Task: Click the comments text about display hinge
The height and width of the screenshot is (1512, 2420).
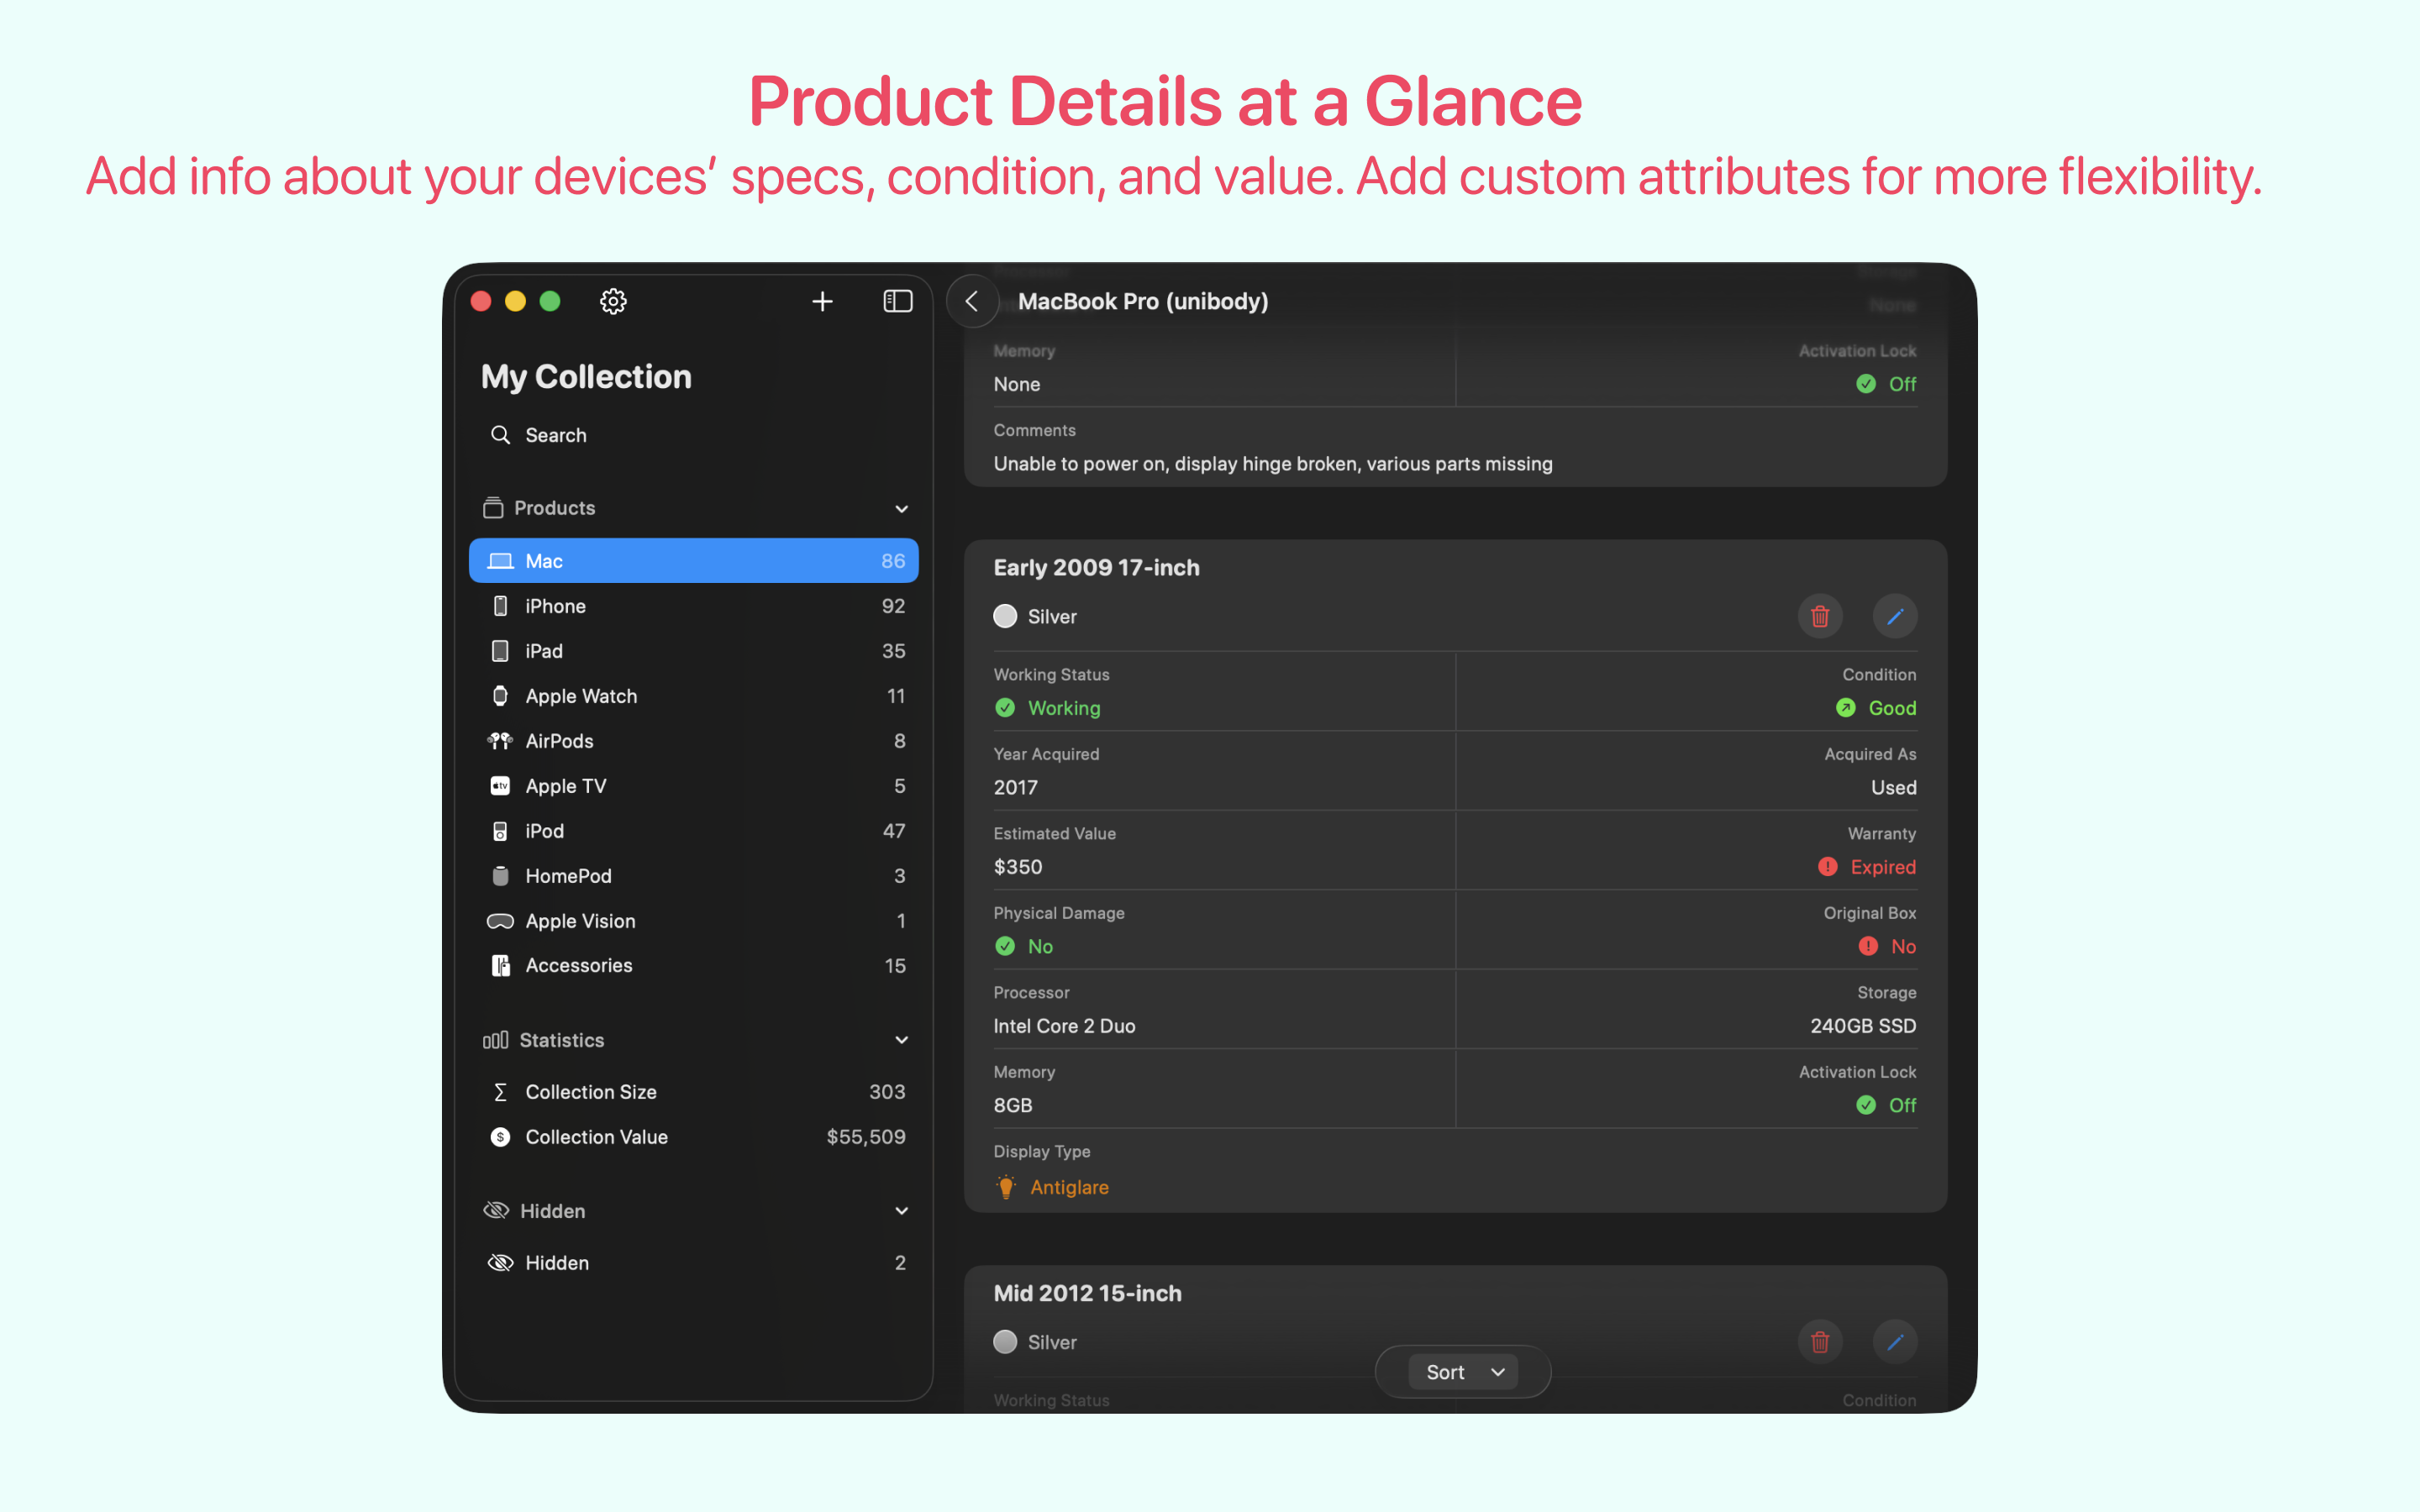Action: point(1273,464)
